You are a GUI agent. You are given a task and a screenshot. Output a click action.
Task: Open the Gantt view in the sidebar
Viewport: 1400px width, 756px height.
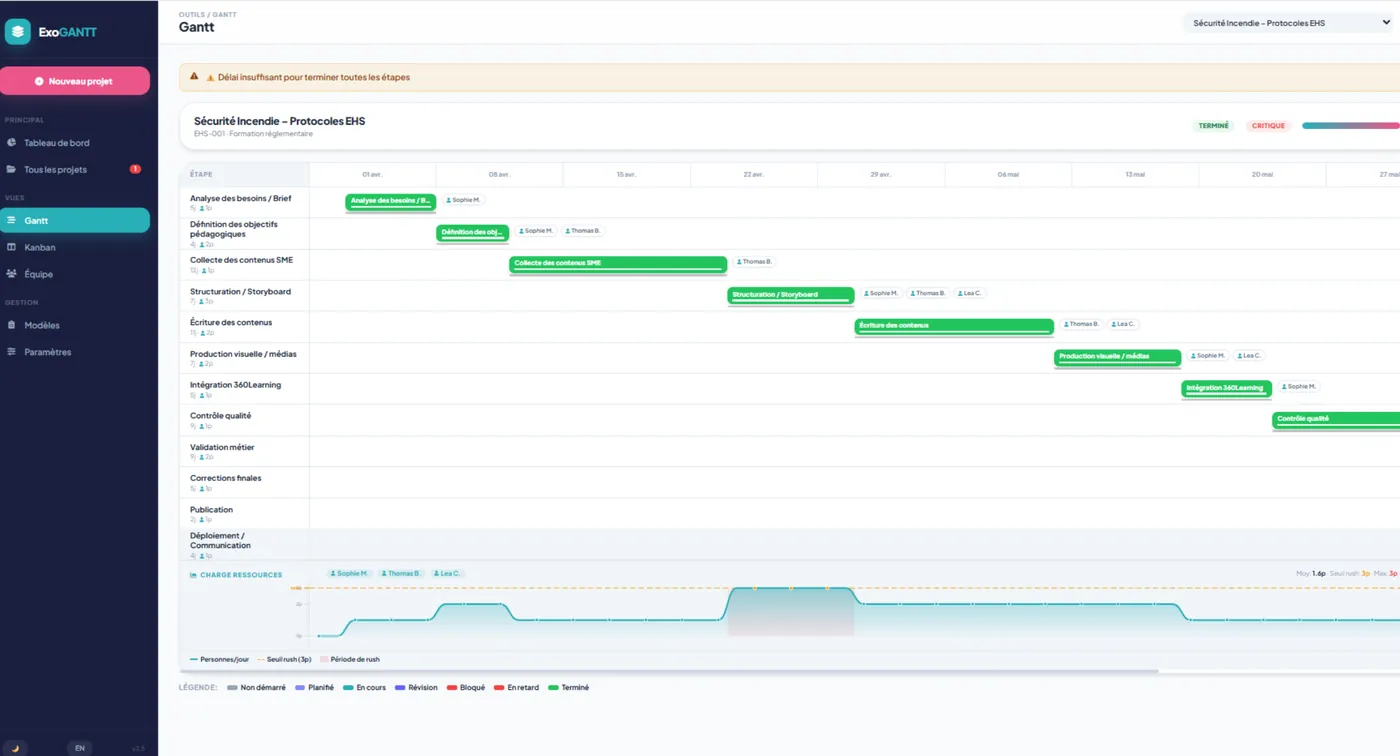click(75, 220)
